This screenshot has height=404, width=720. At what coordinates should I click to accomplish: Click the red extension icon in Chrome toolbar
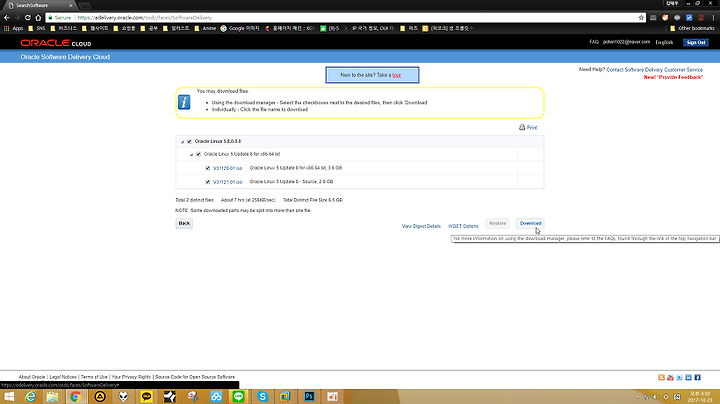[x=701, y=17]
